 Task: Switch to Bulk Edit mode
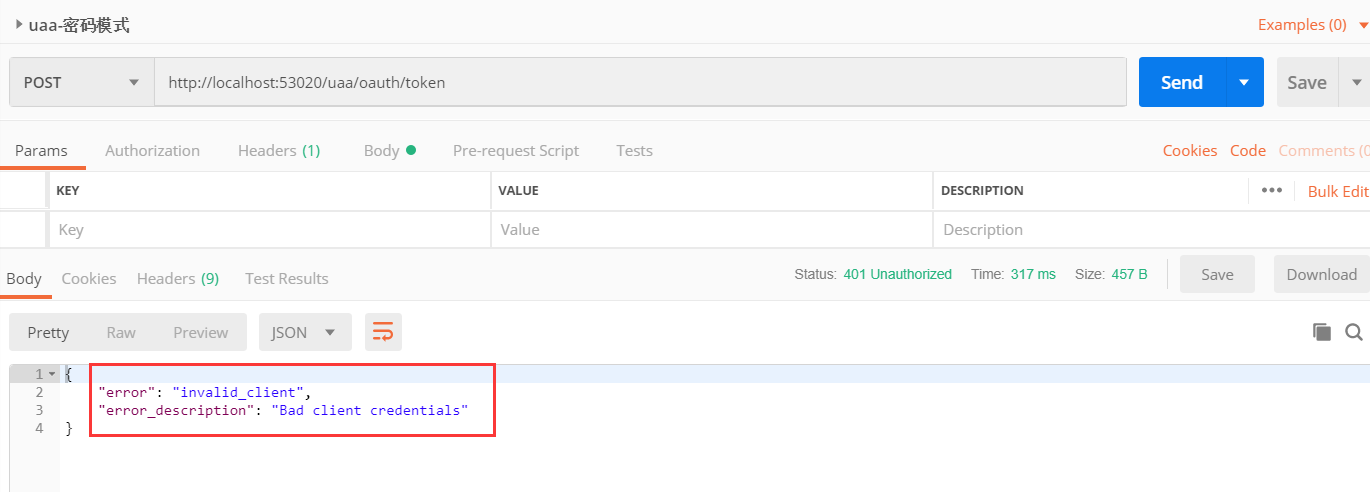pos(1338,191)
